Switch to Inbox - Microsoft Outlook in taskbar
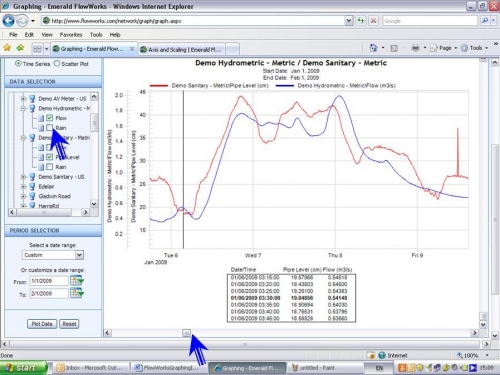 coord(90,368)
